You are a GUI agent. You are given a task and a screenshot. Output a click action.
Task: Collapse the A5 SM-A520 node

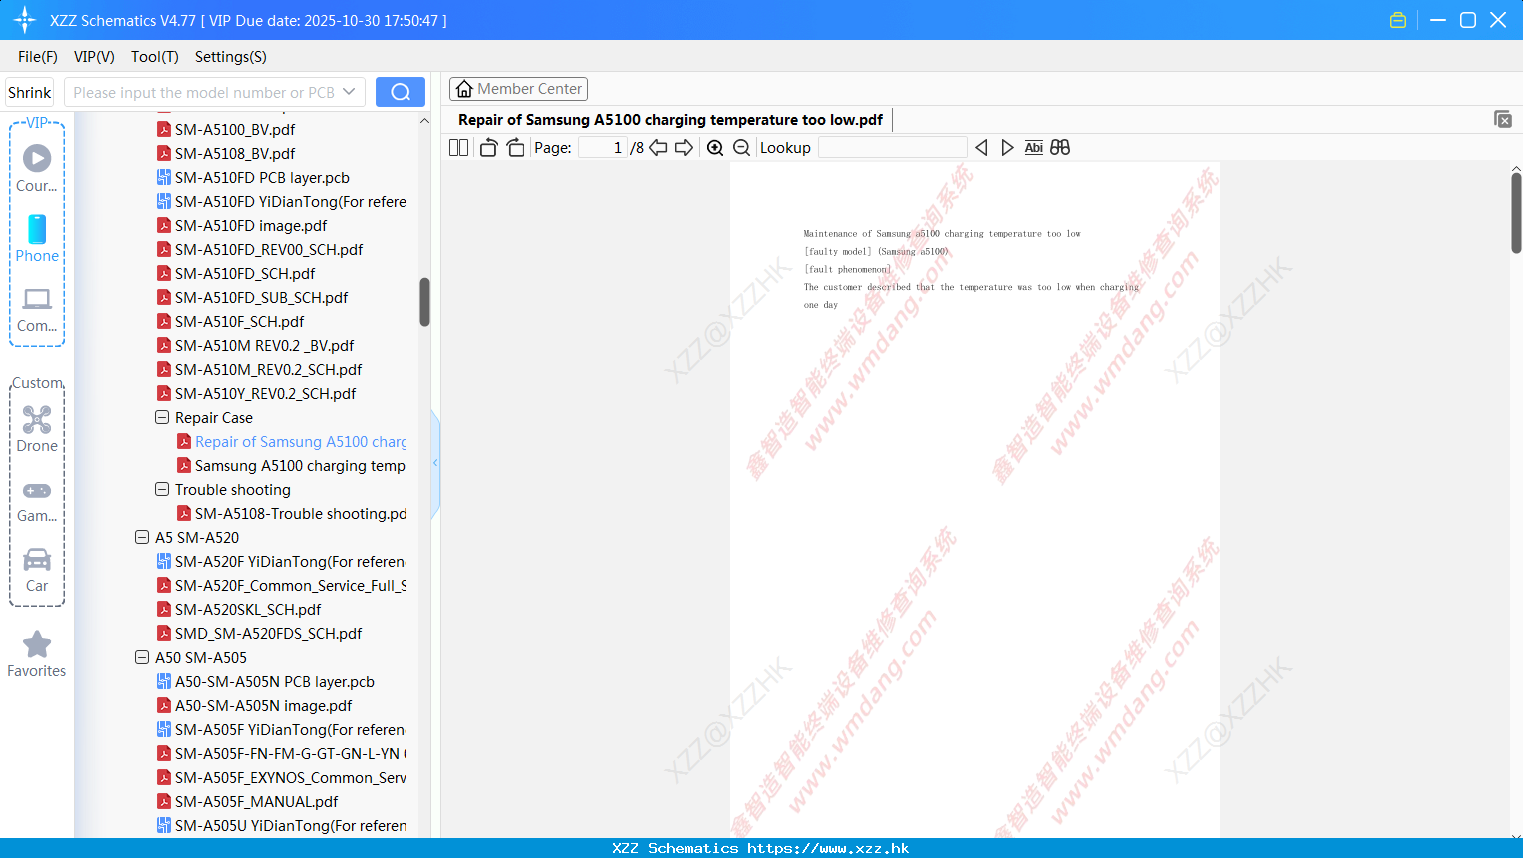point(142,537)
